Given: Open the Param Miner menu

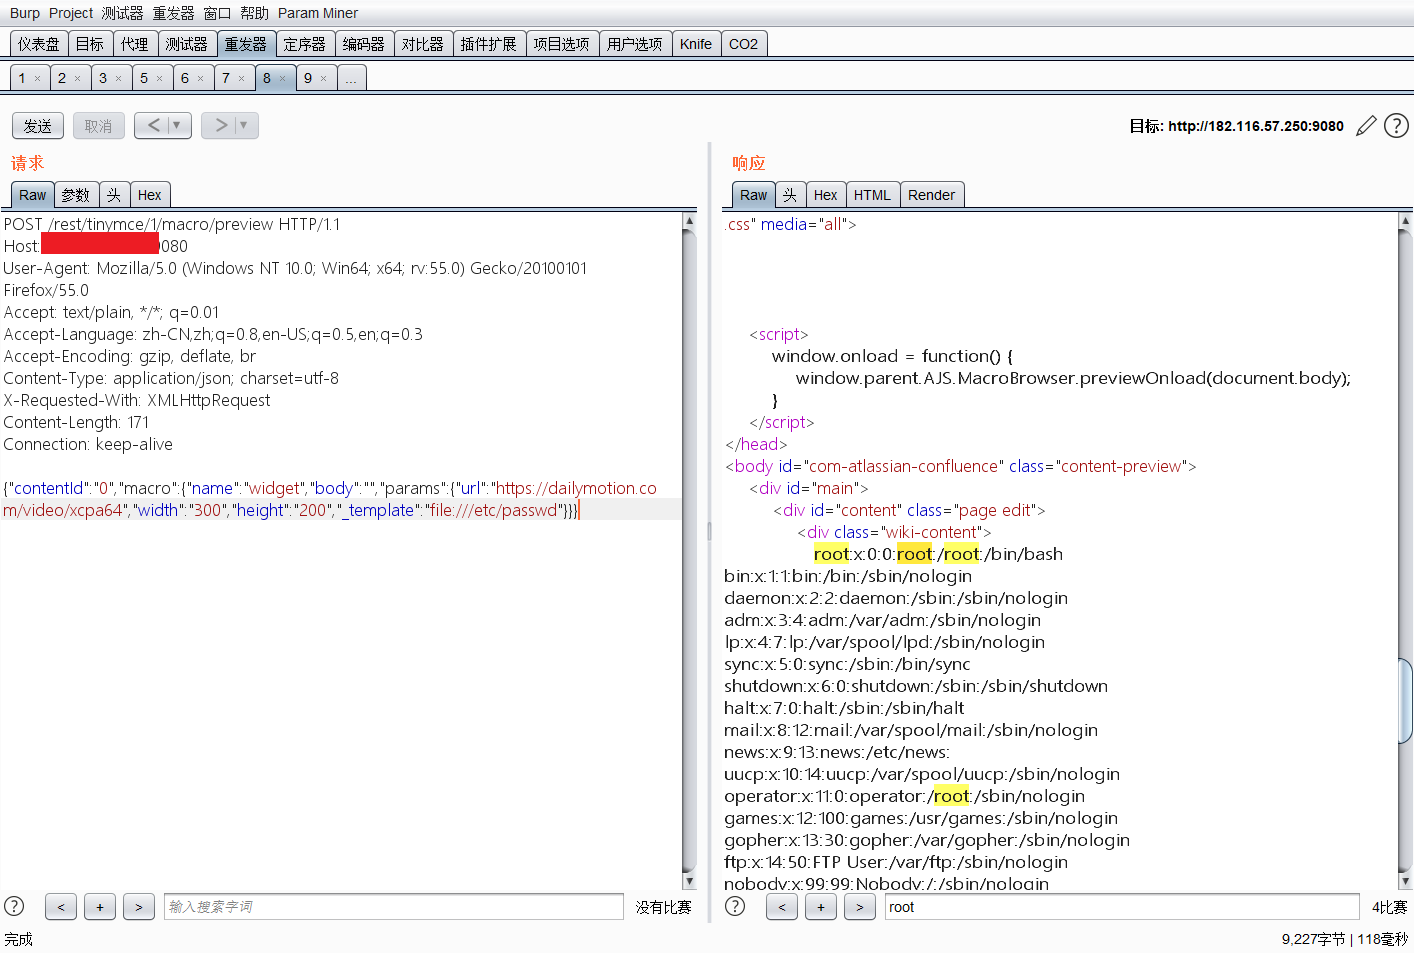Looking at the screenshot, I should pos(318,13).
